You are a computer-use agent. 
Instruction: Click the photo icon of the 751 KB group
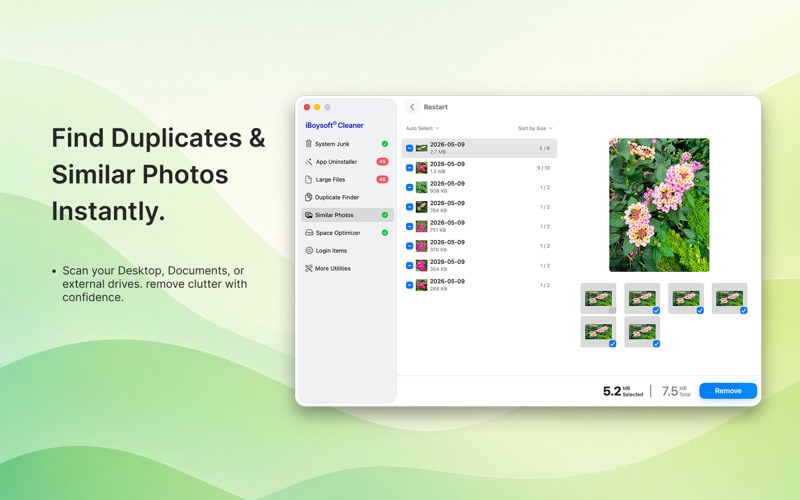[x=421, y=226]
